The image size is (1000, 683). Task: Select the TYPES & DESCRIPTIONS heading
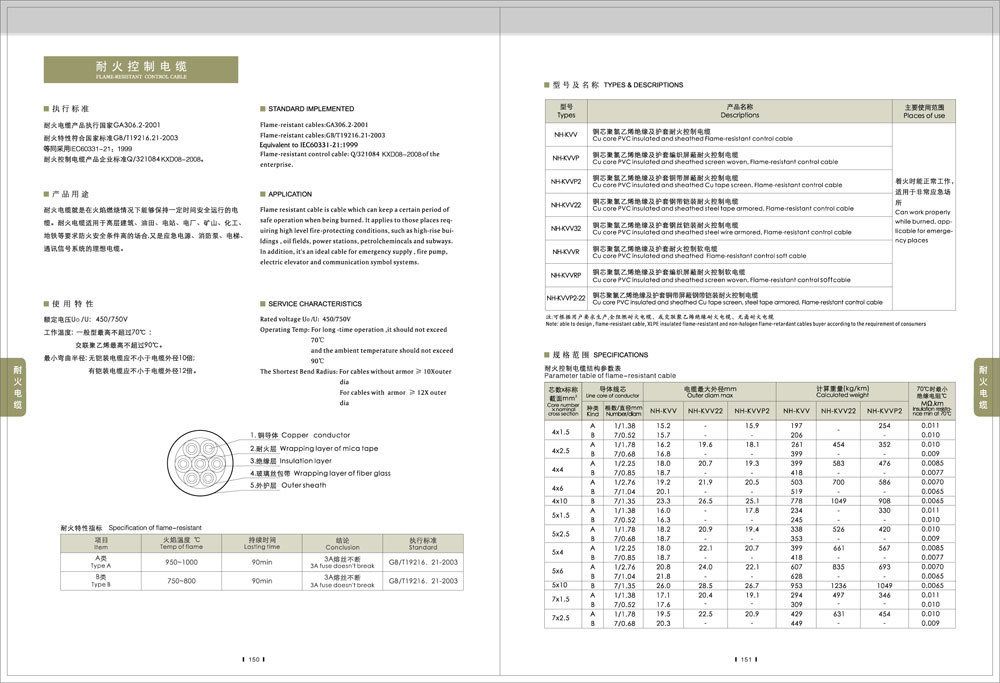point(643,85)
